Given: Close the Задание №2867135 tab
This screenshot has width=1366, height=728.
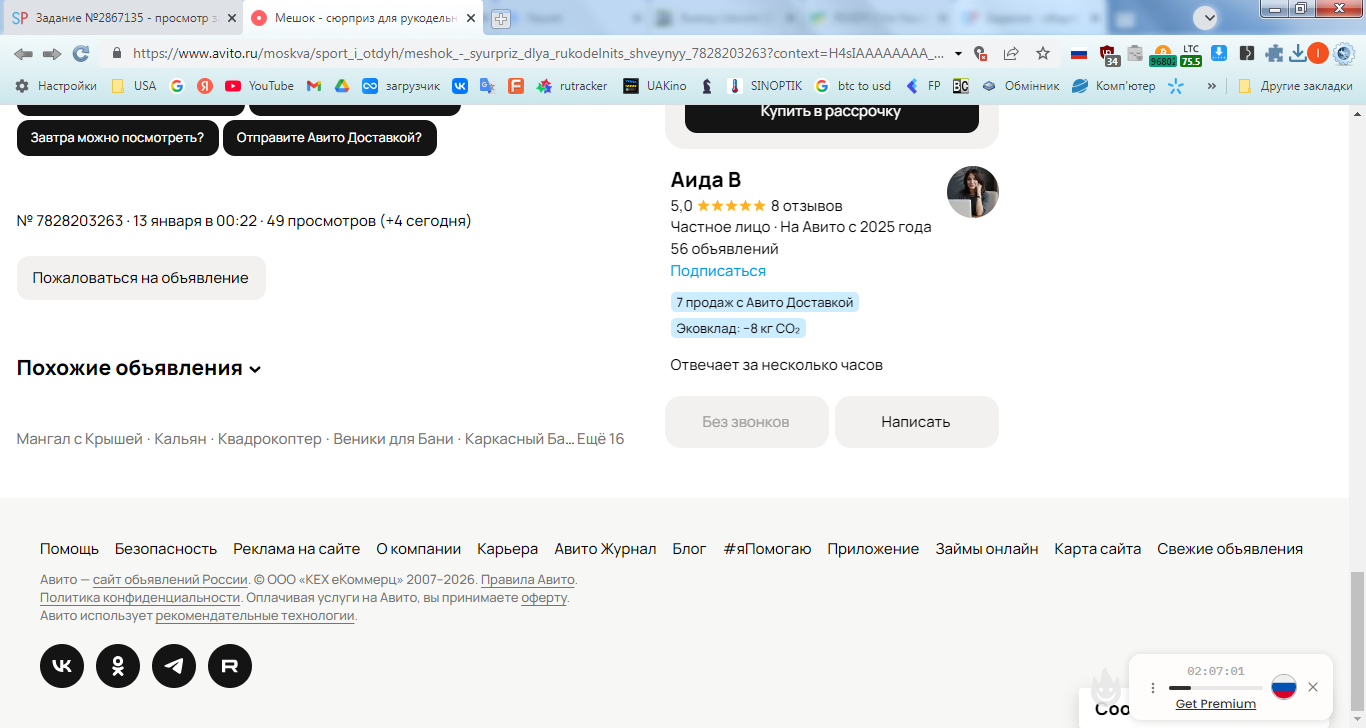Looking at the screenshot, I should coord(231,18).
